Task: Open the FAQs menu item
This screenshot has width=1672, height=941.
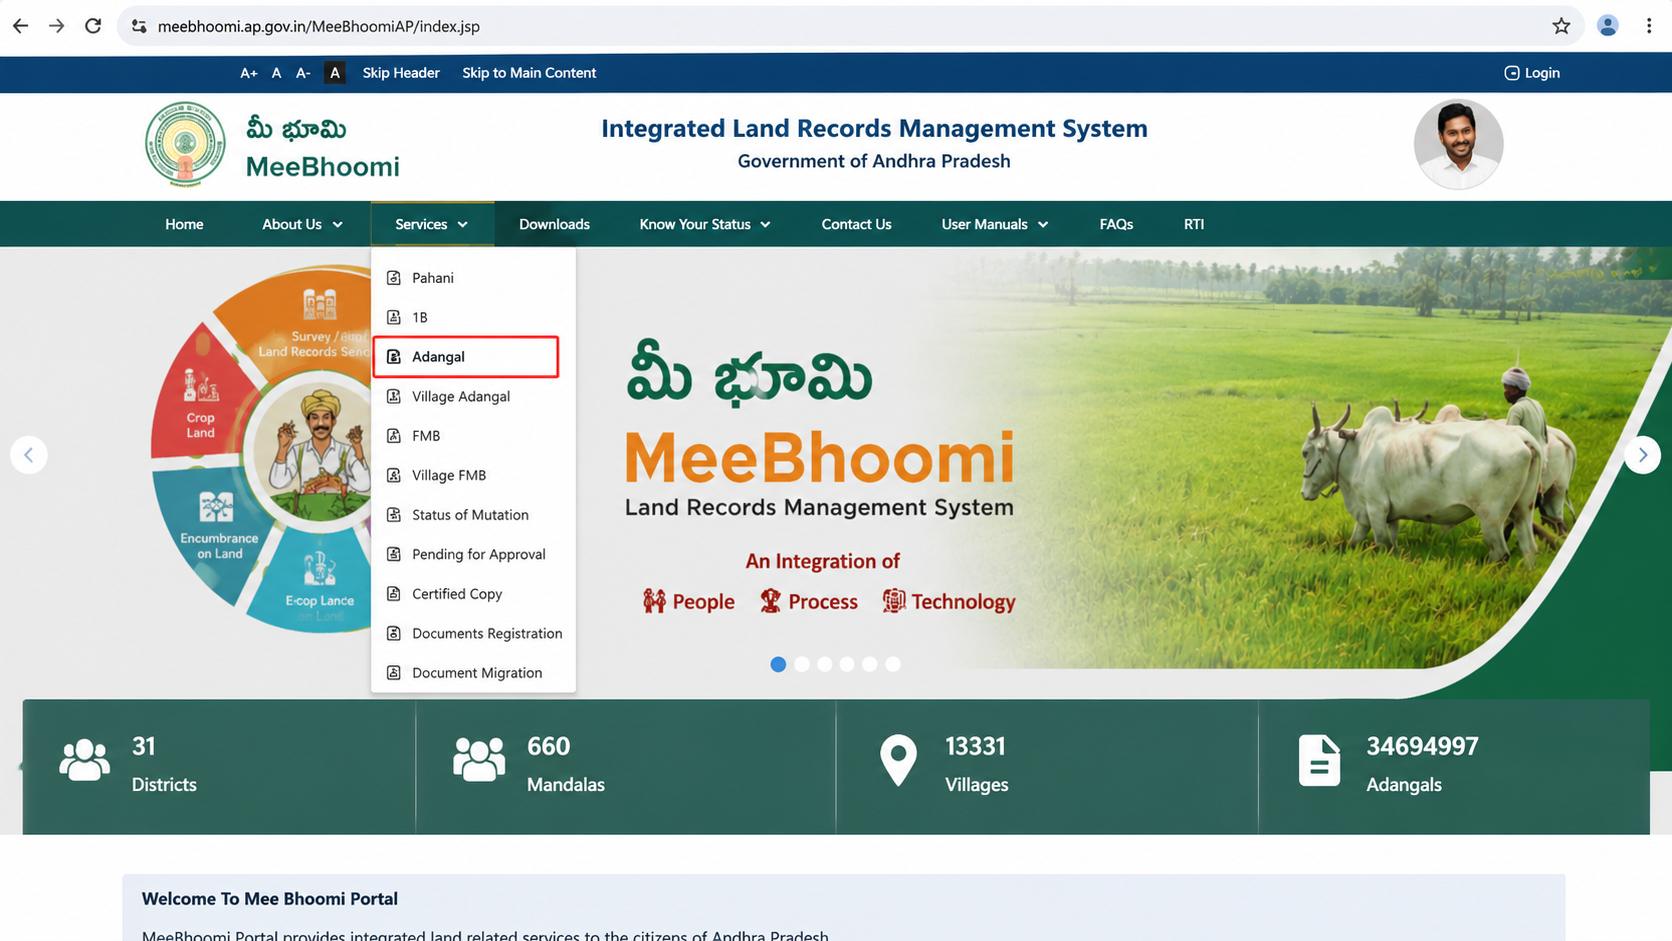Action: click(x=1116, y=224)
